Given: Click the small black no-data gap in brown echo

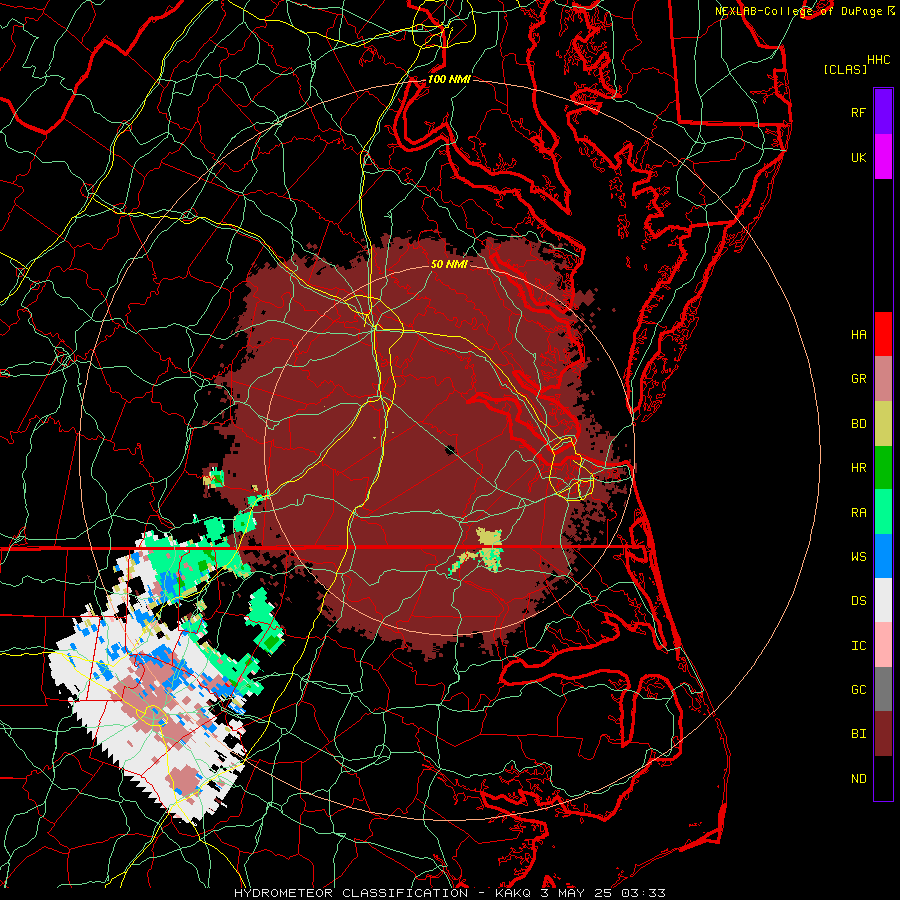Looking at the screenshot, I should click(x=451, y=449).
